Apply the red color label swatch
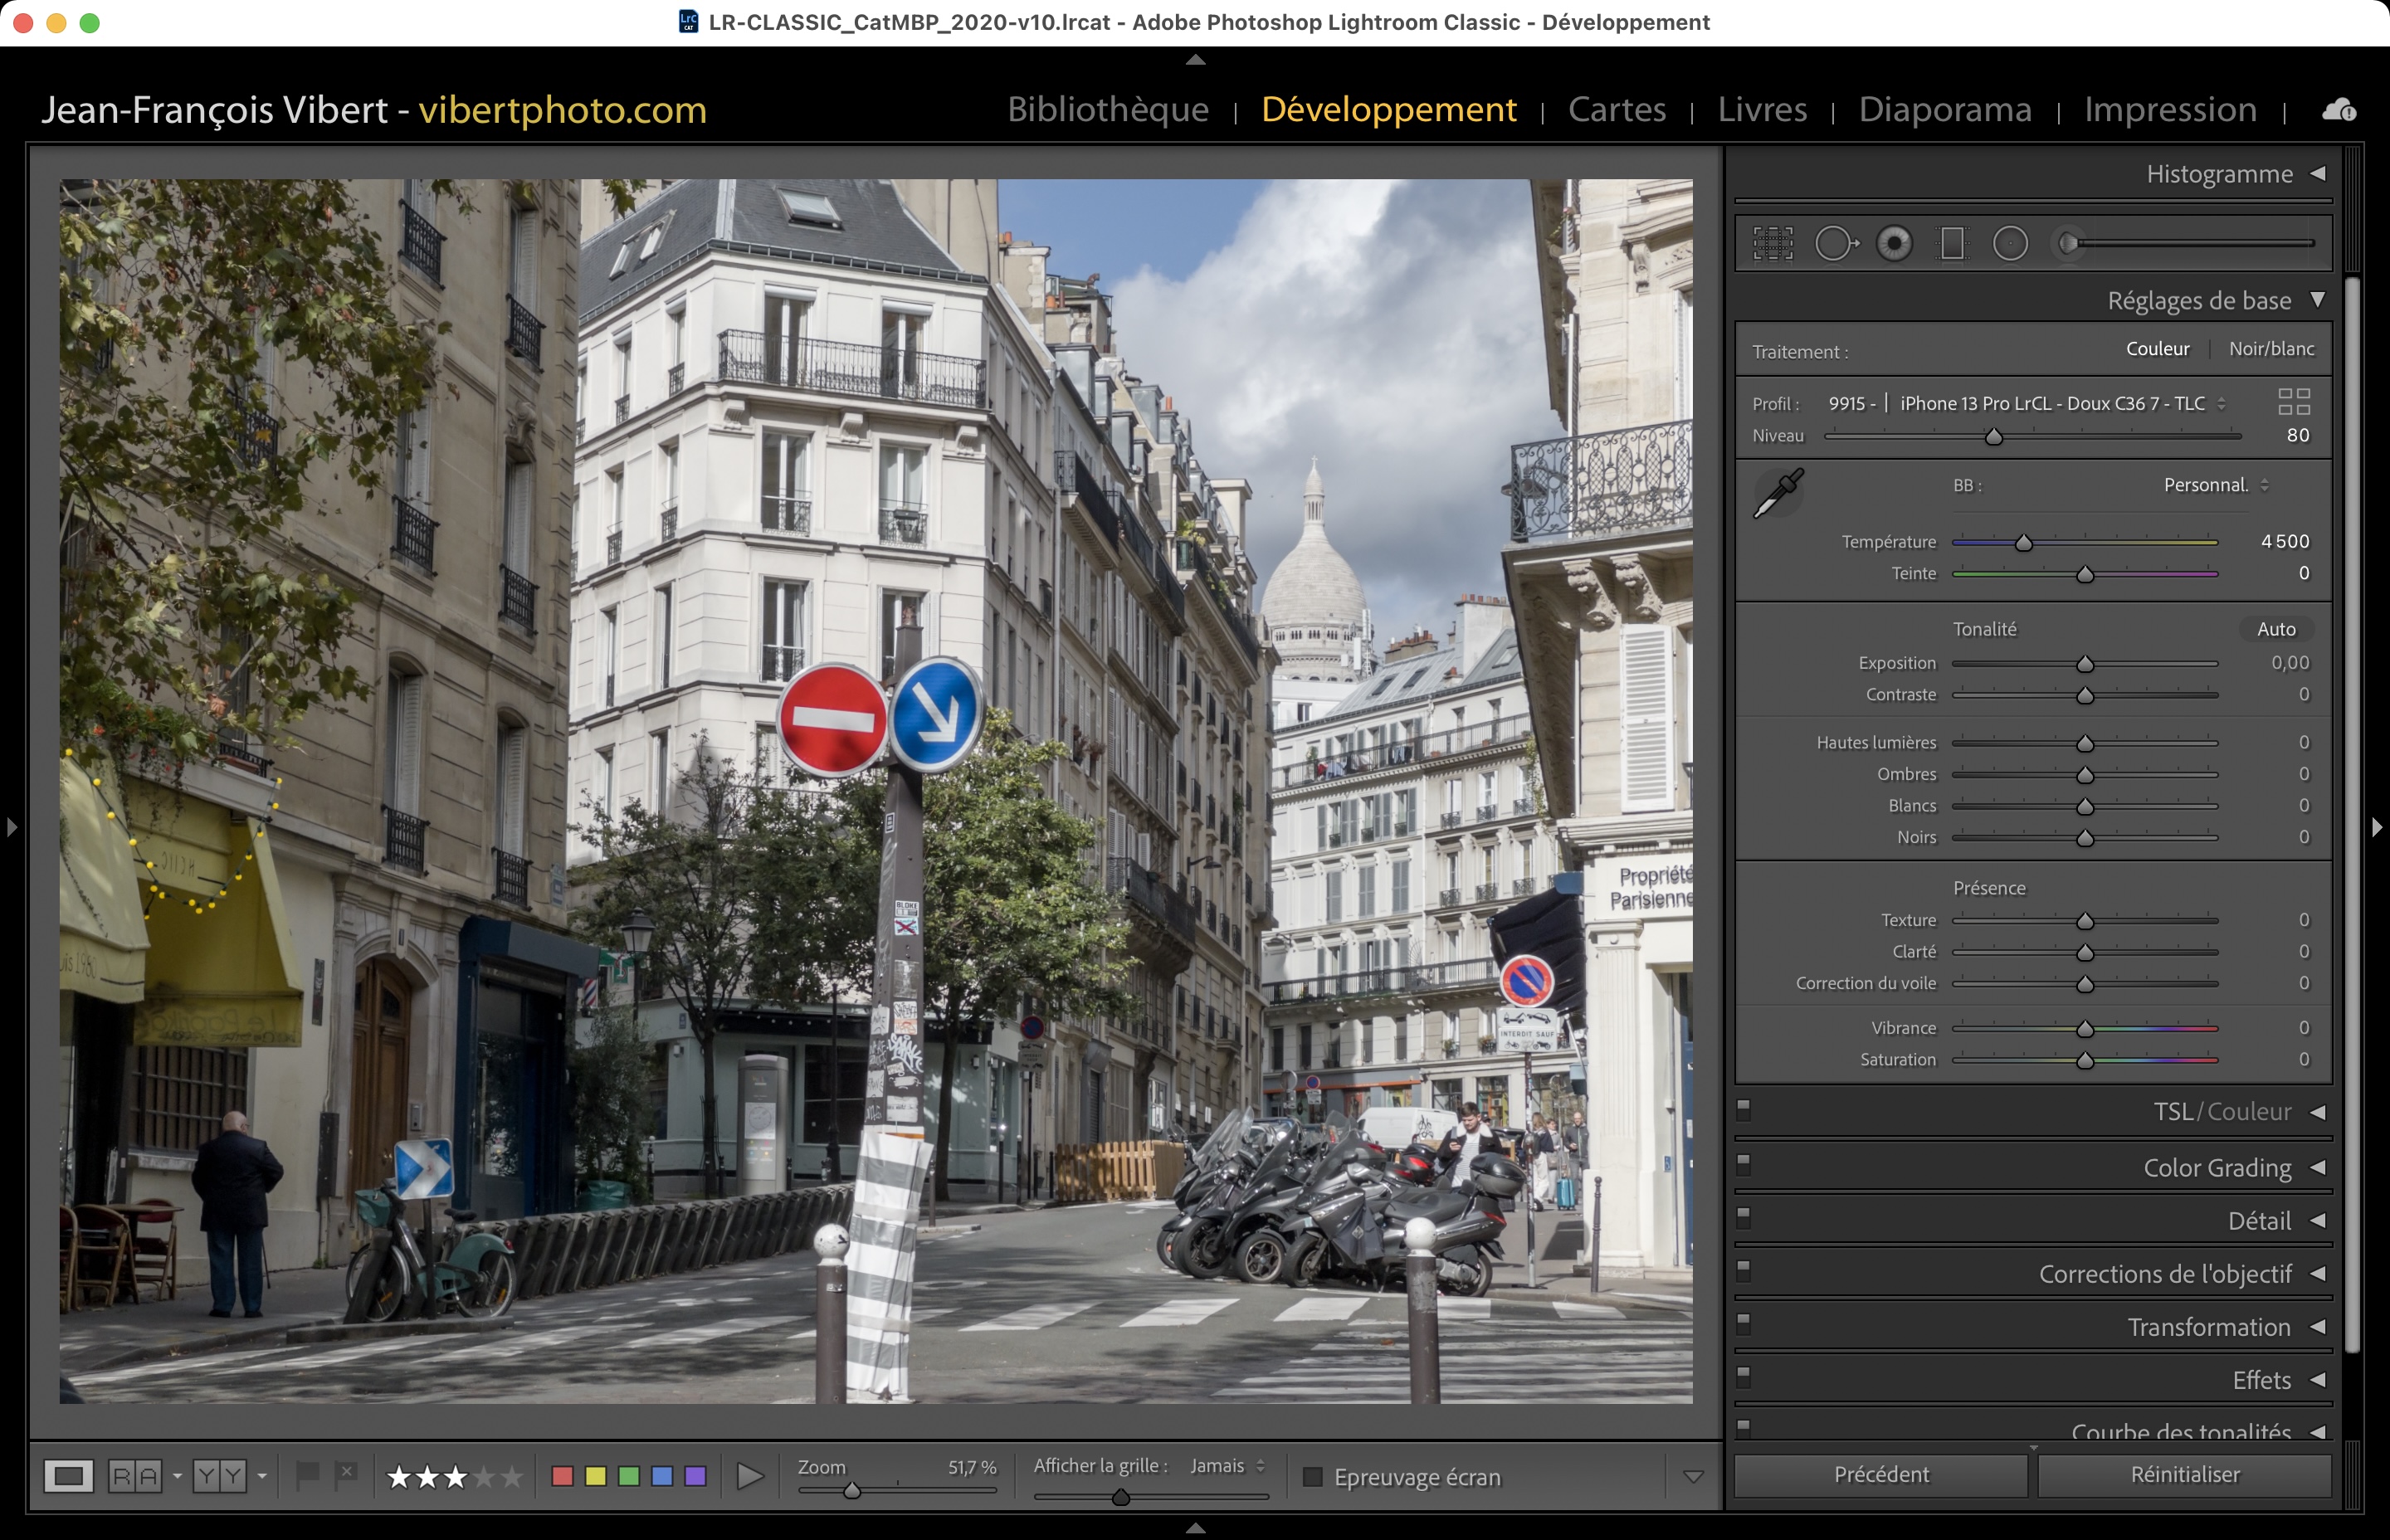The width and height of the screenshot is (2390, 1540). tap(562, 1476)
